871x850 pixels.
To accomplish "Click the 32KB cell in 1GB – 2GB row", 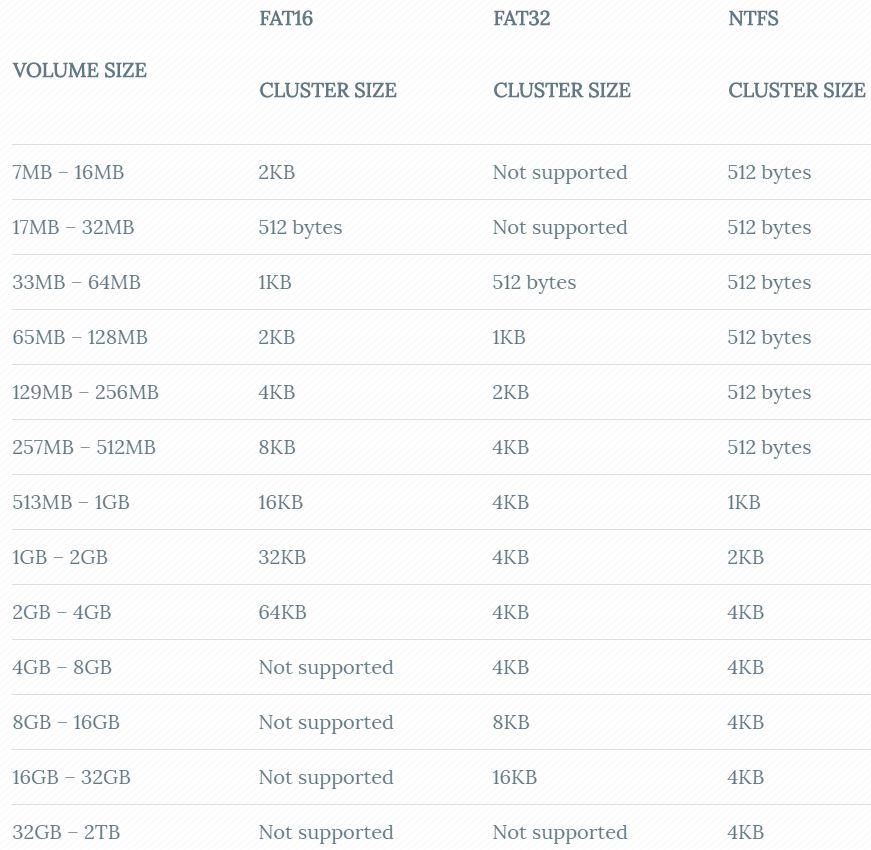I will coord(282,557).
